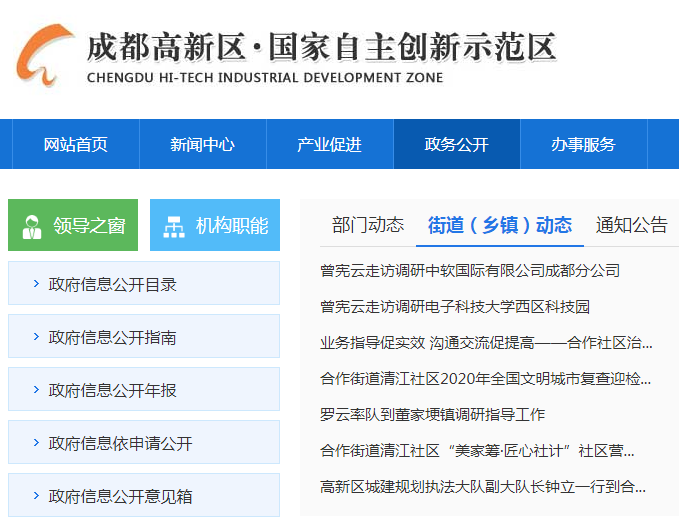Open the 产业促进 menu item
This screenshot has height=519, width=679.
[329, 144]
